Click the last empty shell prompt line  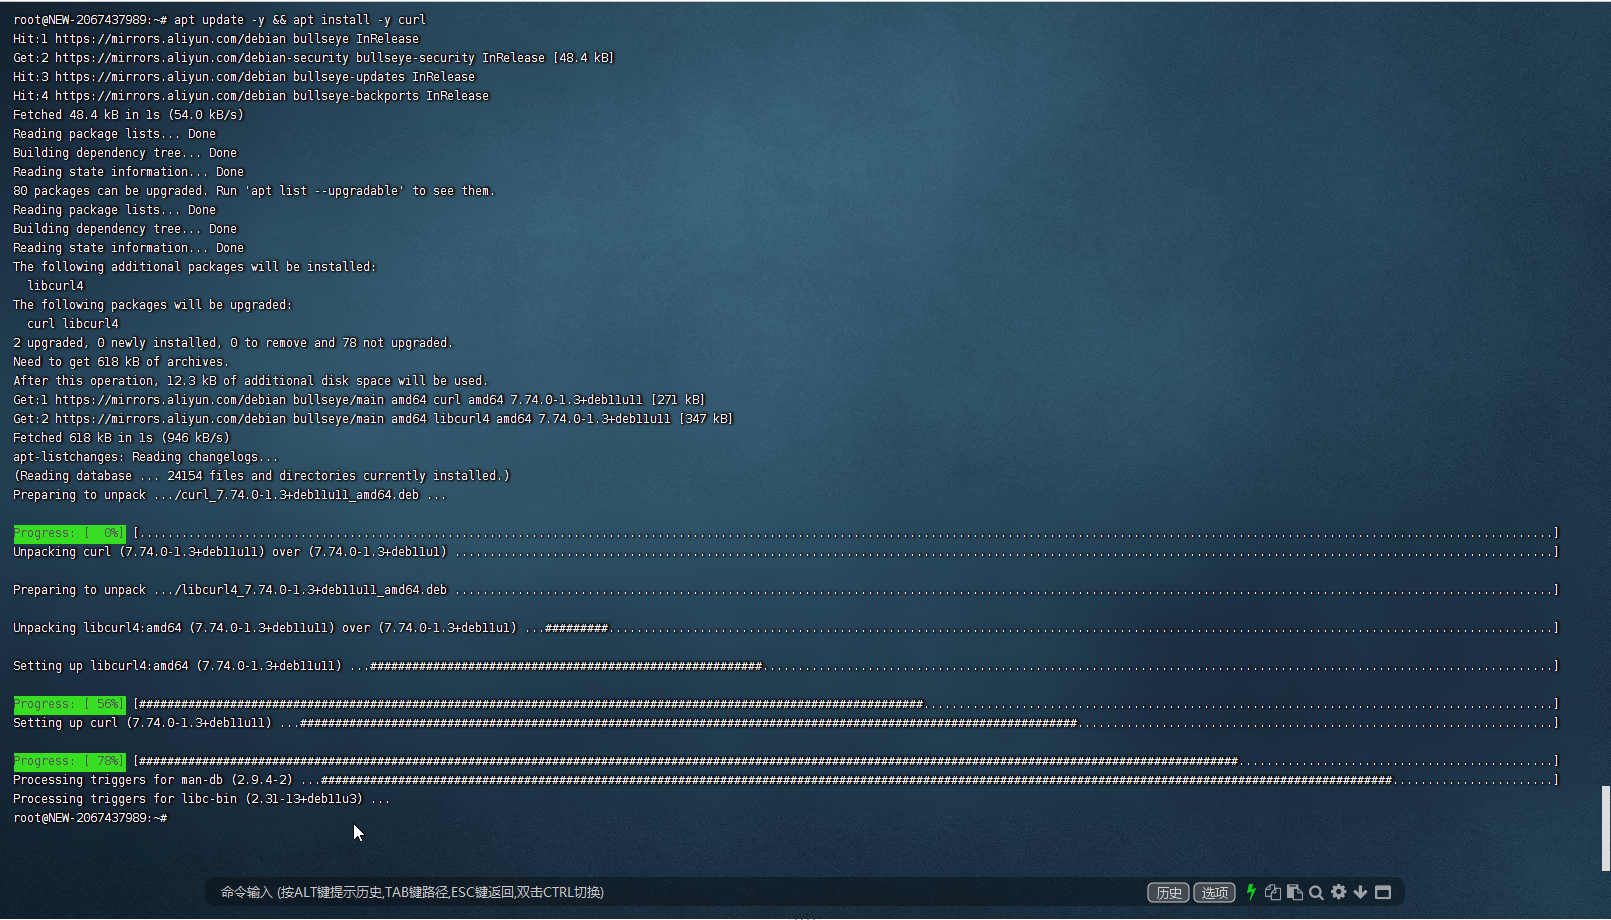pos(90,818)
